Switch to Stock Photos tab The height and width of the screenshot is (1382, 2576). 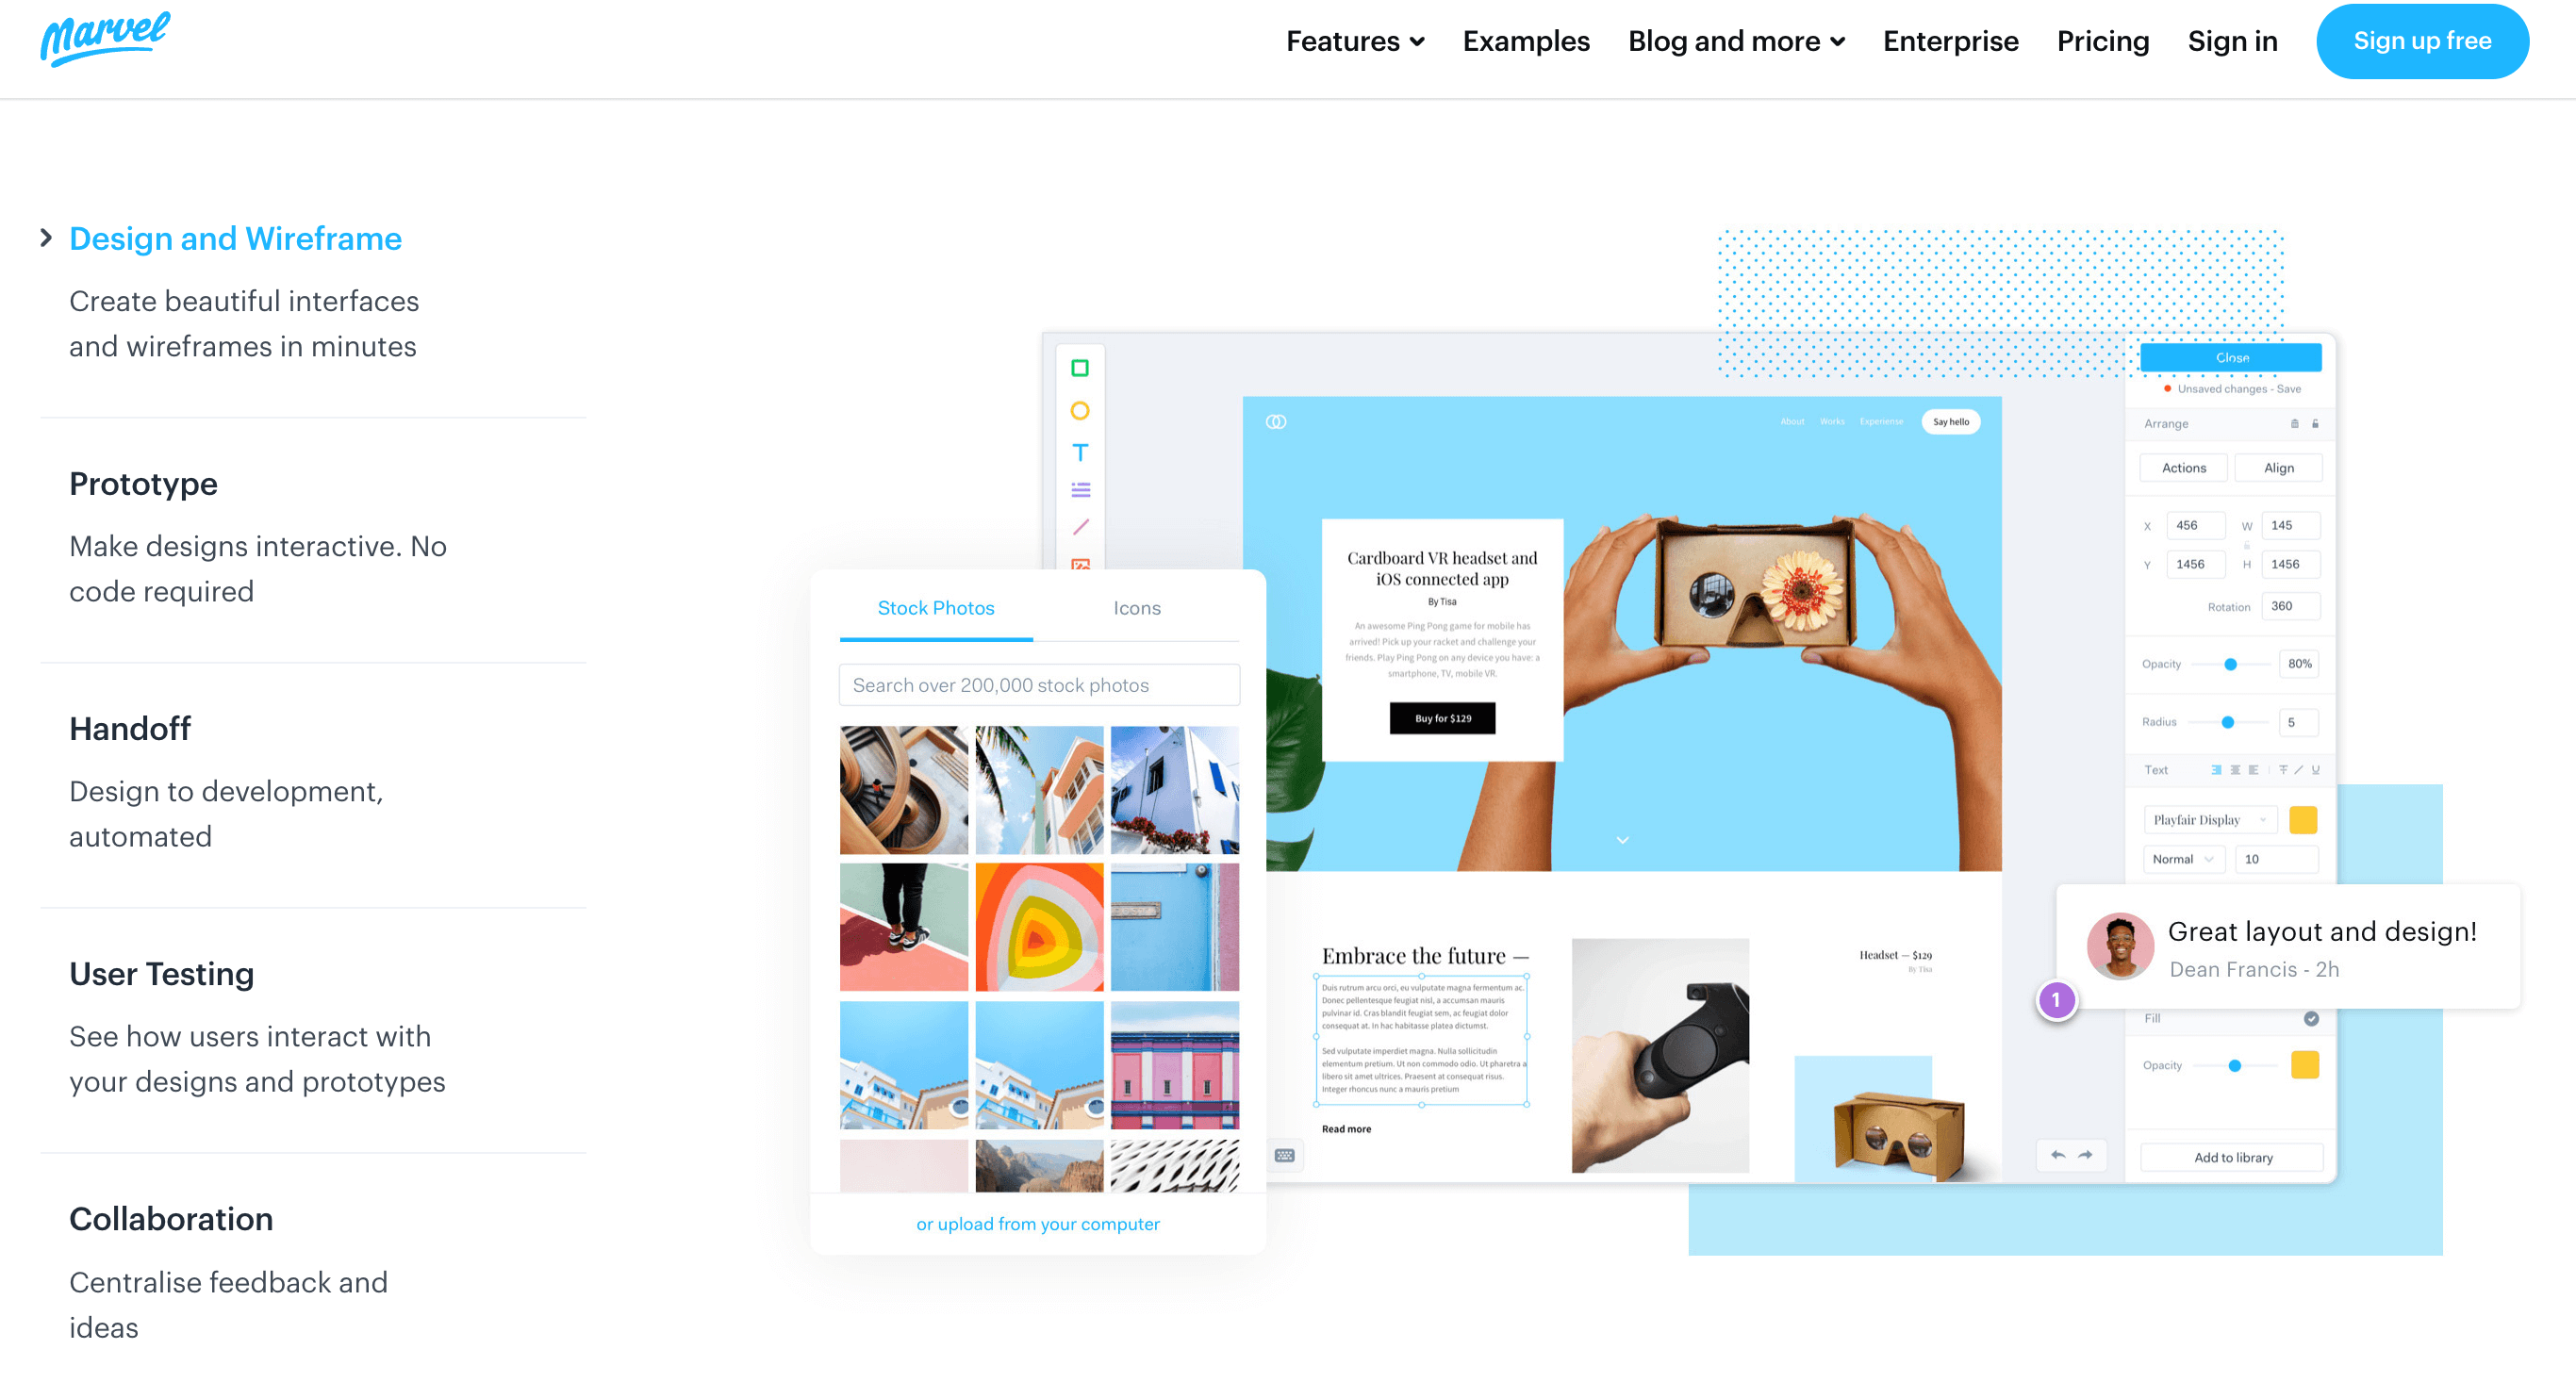(x=937, y=608)
